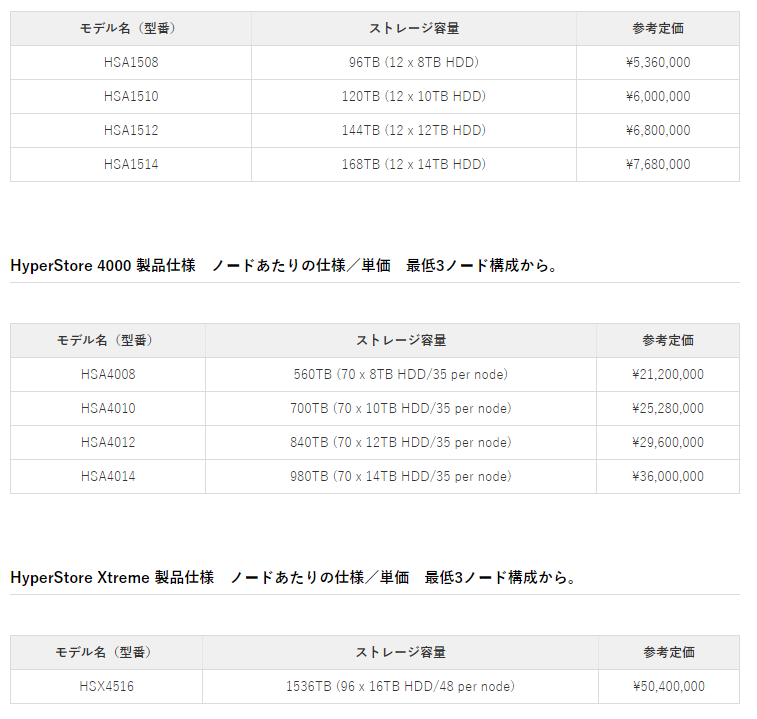The height and width of the screenshot is (719, 757).
Task: Click model HSA4014 in the table
Action: (108, 476)
